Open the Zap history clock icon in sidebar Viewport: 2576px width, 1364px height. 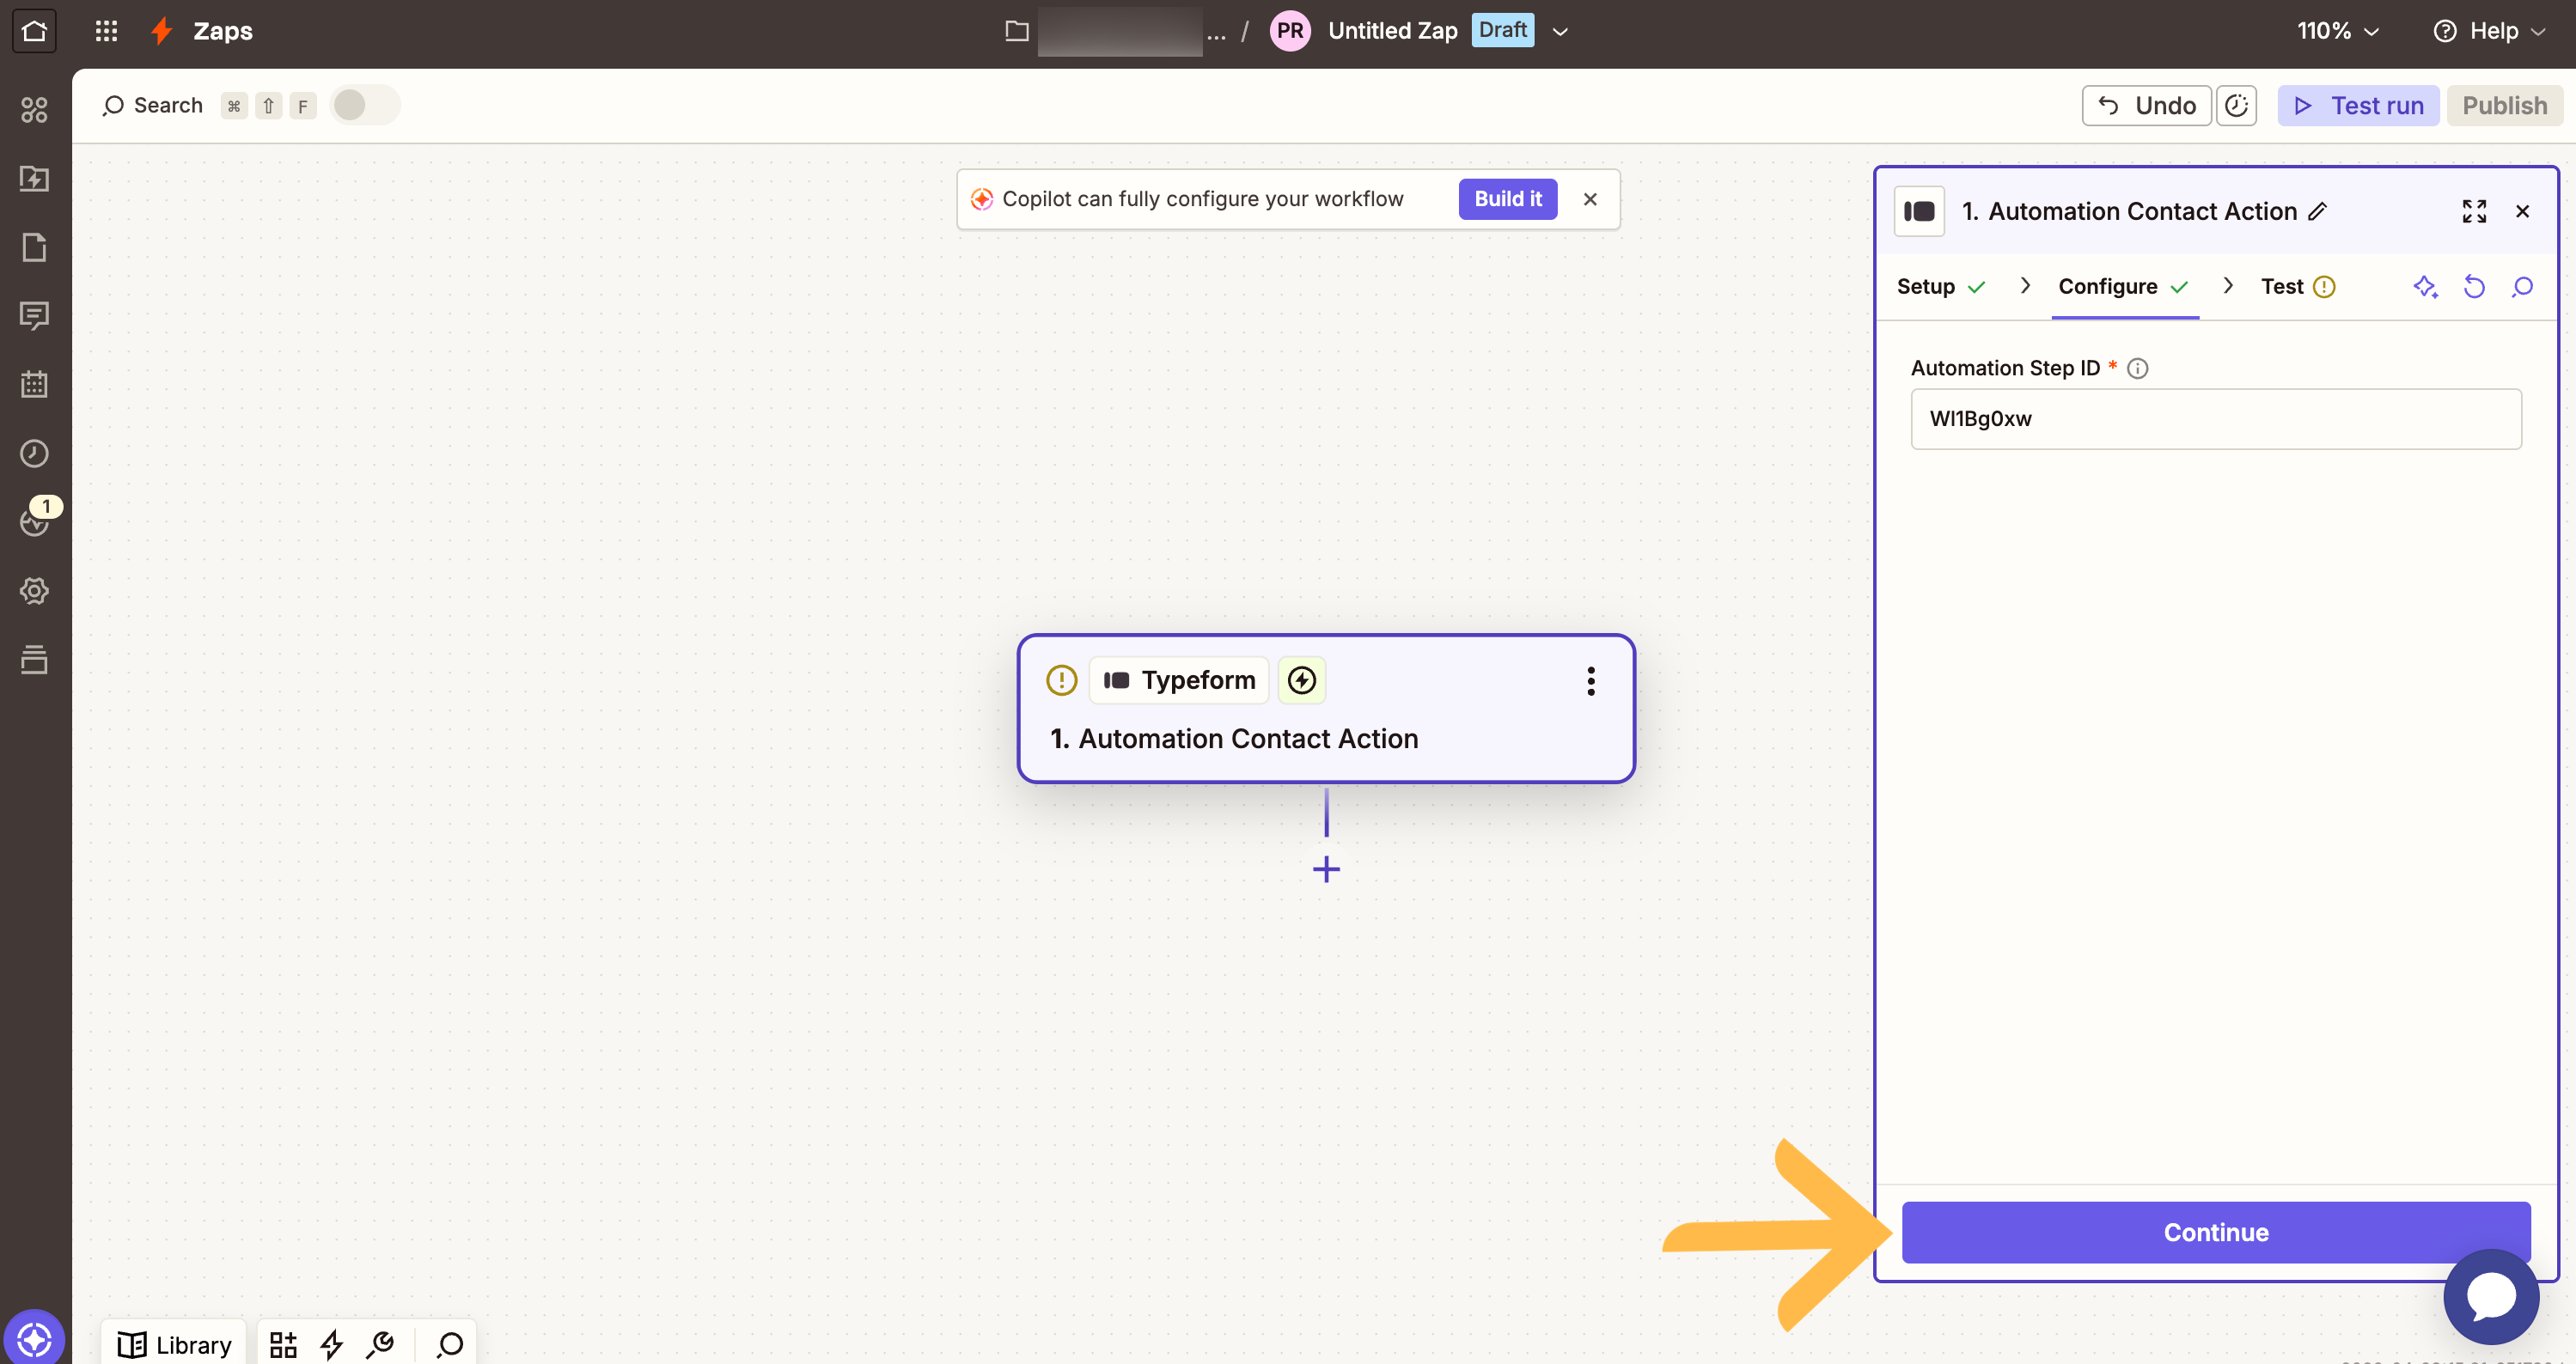34,453
